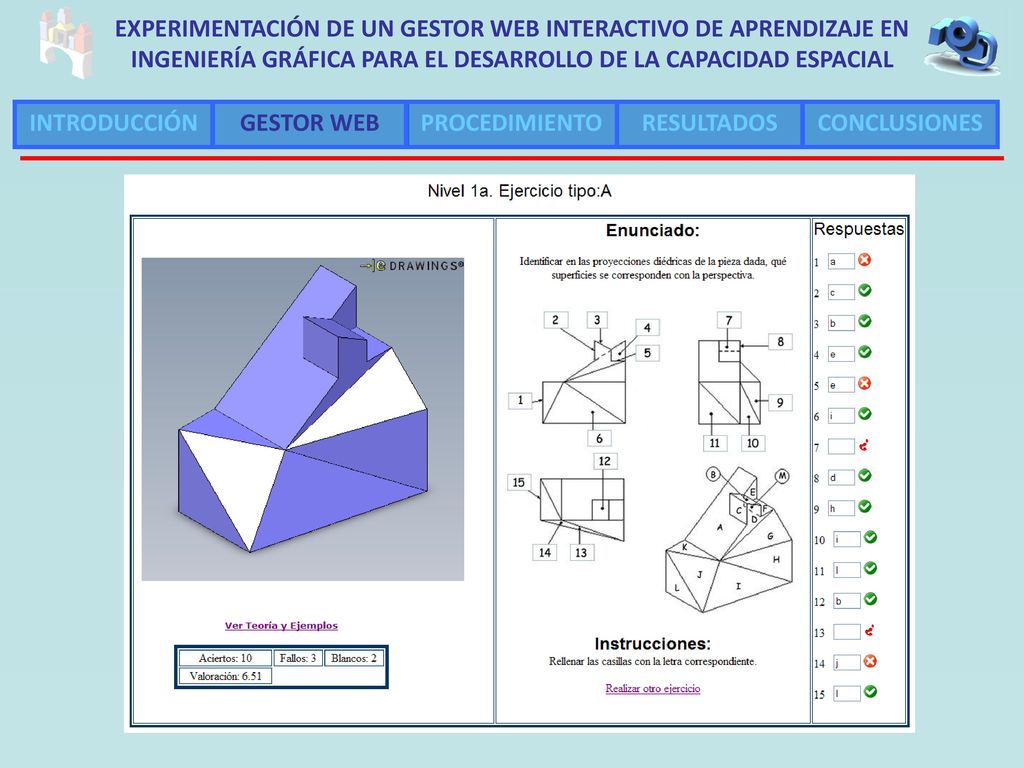Click the green check icon for question 4
Image resolution: width=1024 pixels, height=768 pixels.
pos(865,351)
